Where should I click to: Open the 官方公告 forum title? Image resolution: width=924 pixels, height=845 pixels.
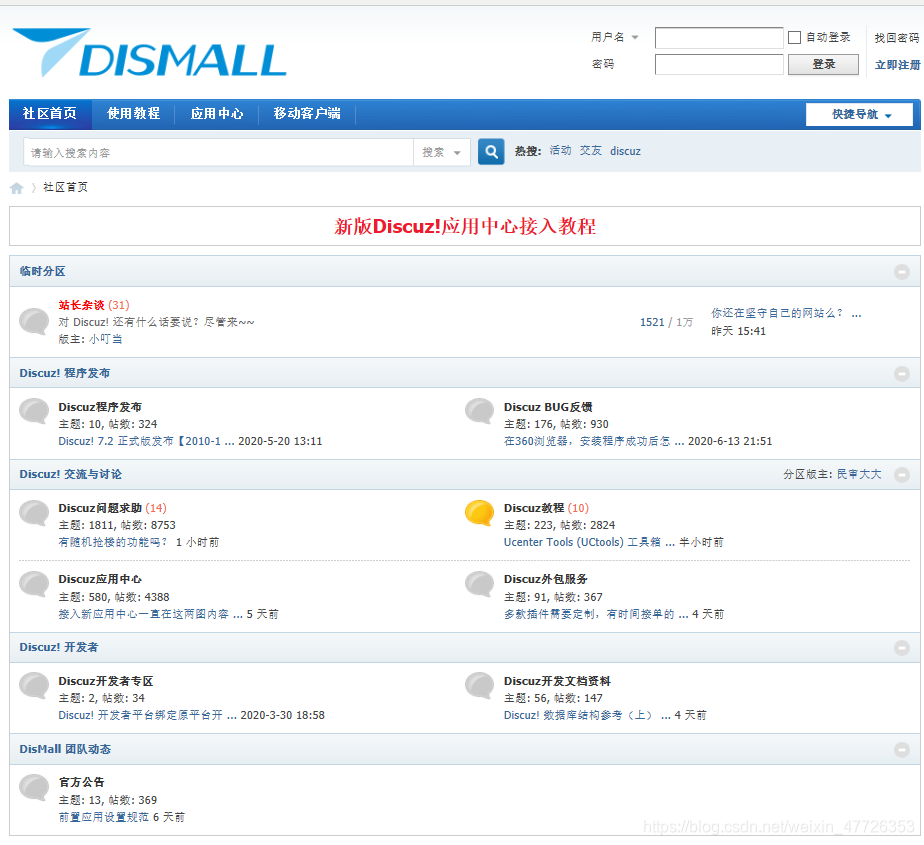tap(81, 783)
